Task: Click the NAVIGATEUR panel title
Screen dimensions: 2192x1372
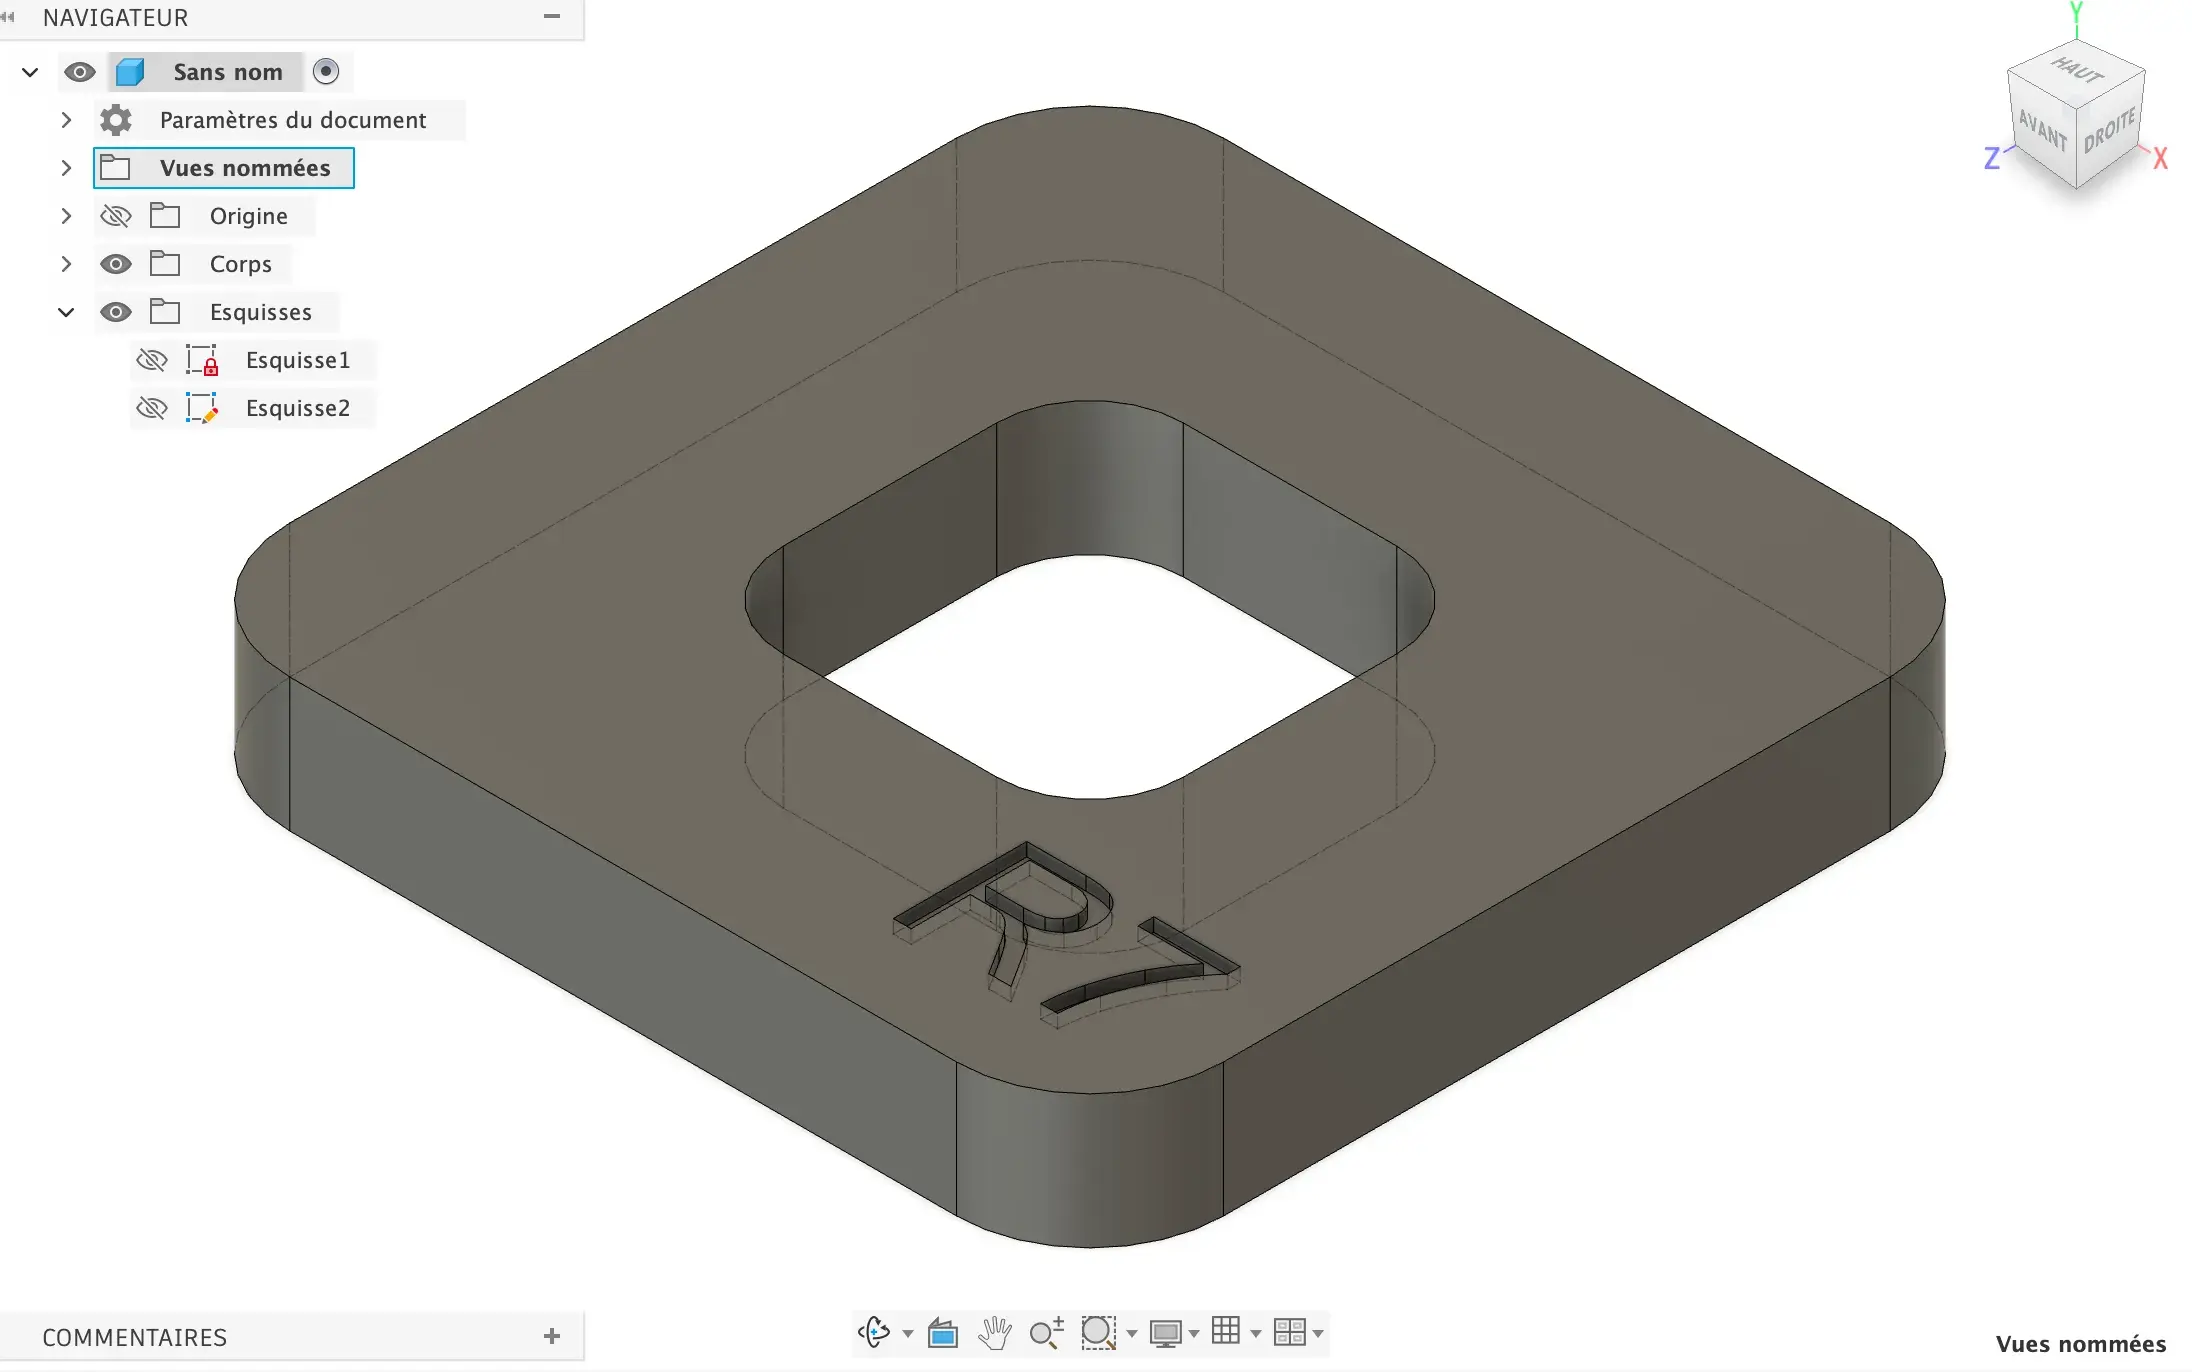Action: point(115,18)
